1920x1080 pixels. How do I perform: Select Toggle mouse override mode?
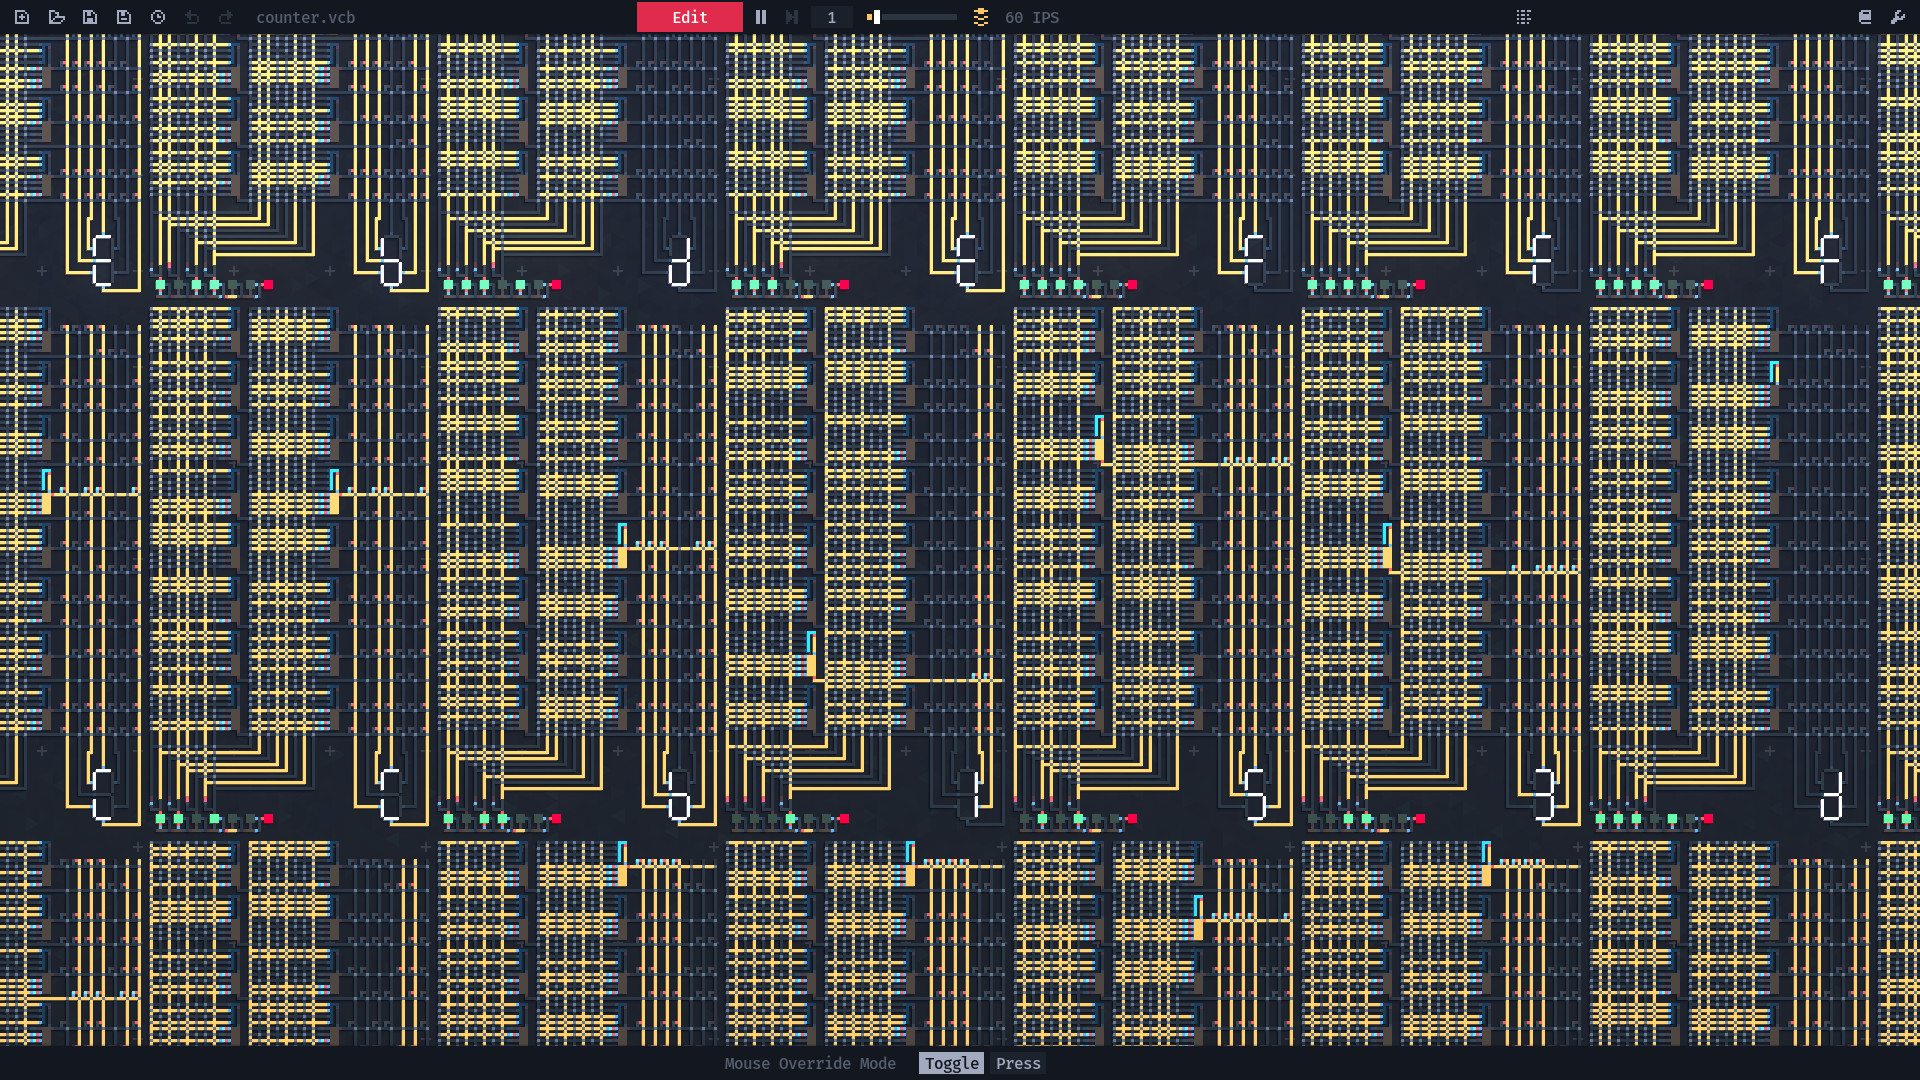click(950, 1063)
